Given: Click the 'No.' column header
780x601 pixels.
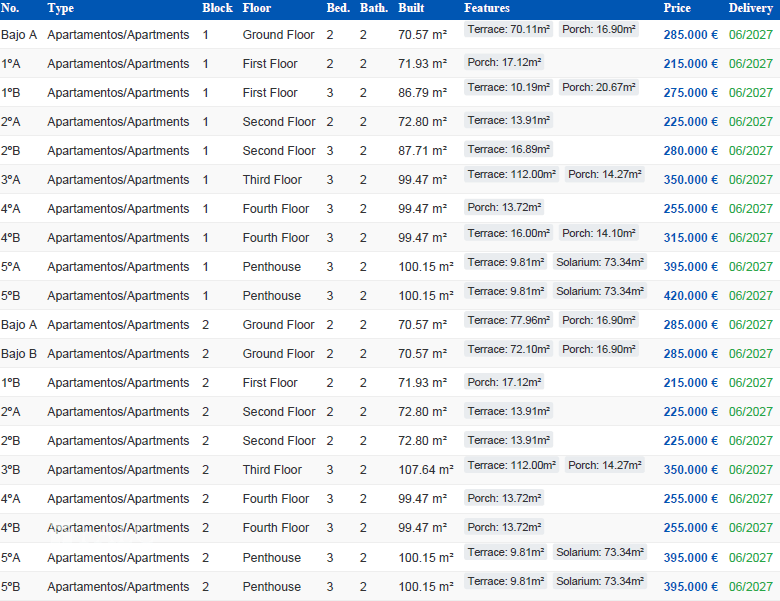Looking at the screenshot, I should point(10,8).
